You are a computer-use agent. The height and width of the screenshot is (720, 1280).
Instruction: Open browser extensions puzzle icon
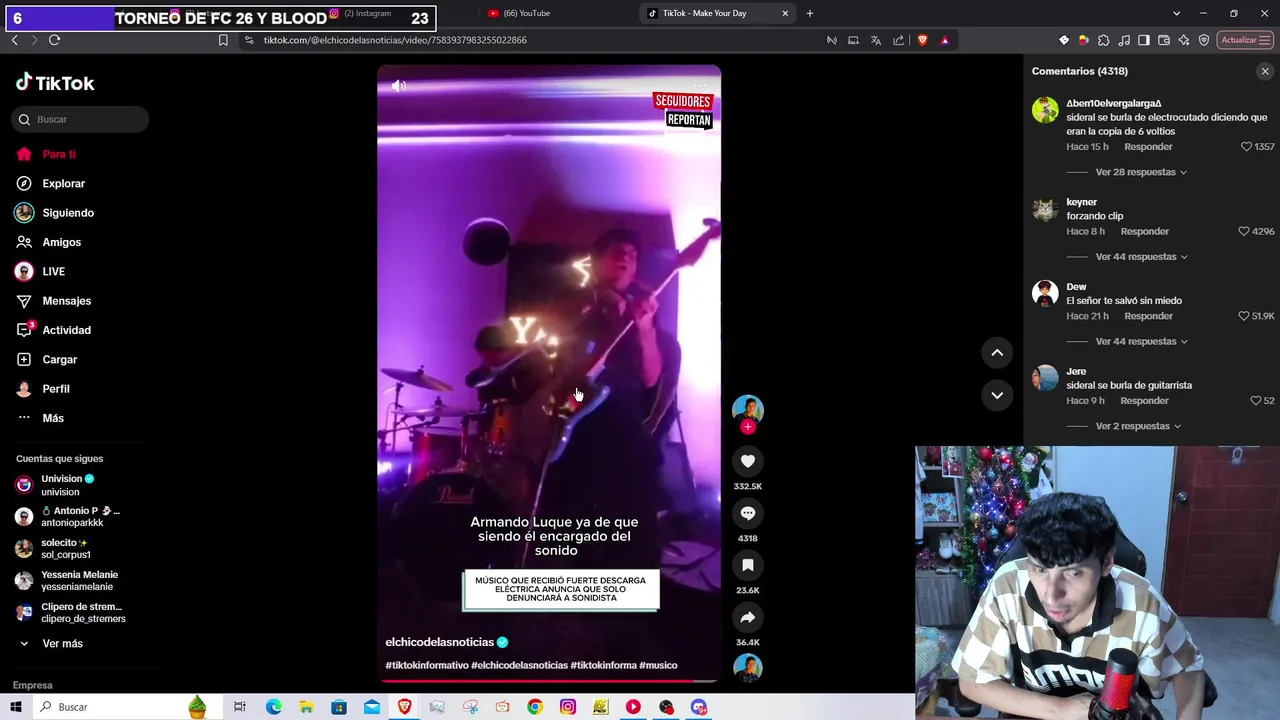click(x=1103, y=40)
